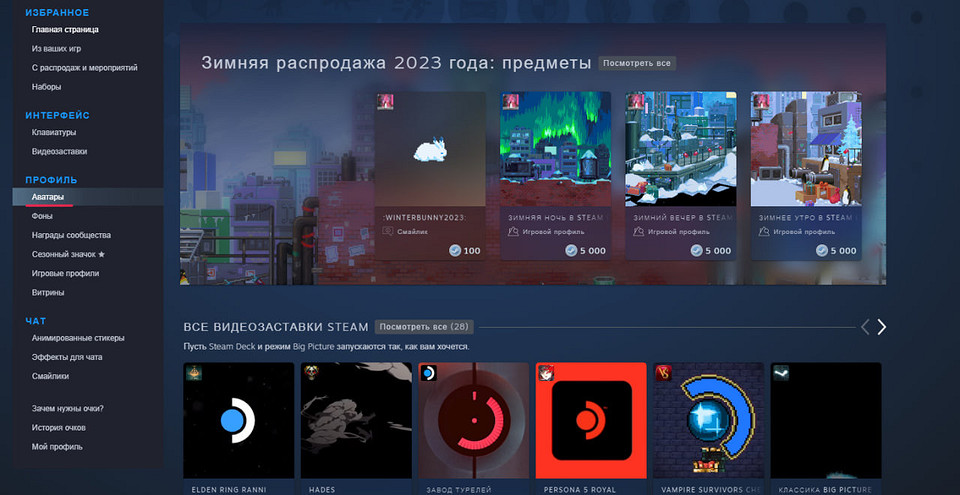Click Посмотреть все (28) for startup videos

point(424,327)
